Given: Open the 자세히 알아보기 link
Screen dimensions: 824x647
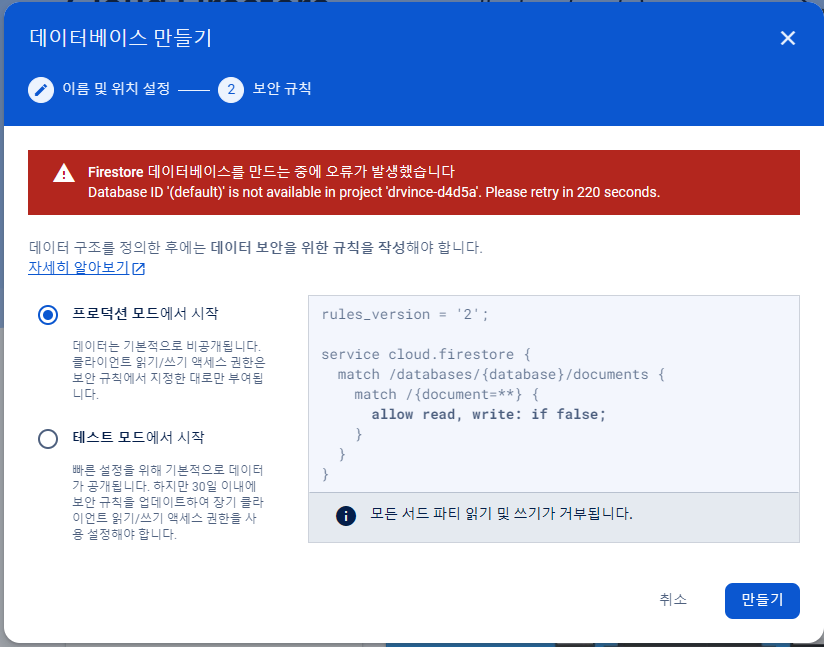Looking at the screenshot, I should [78, 268].
